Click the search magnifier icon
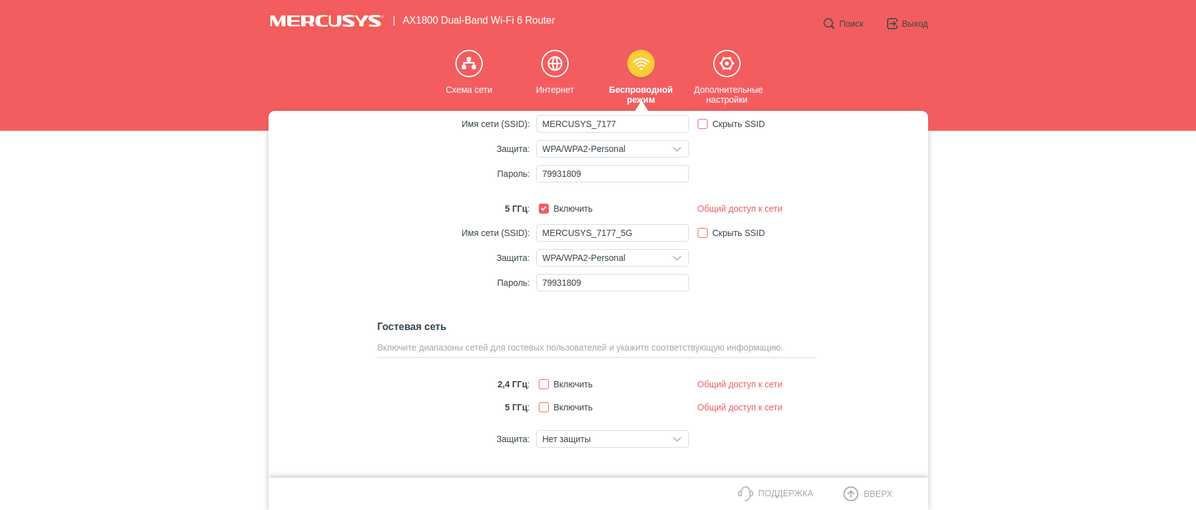The width and height of the screenshot is (1196, 510). [829, 24]
